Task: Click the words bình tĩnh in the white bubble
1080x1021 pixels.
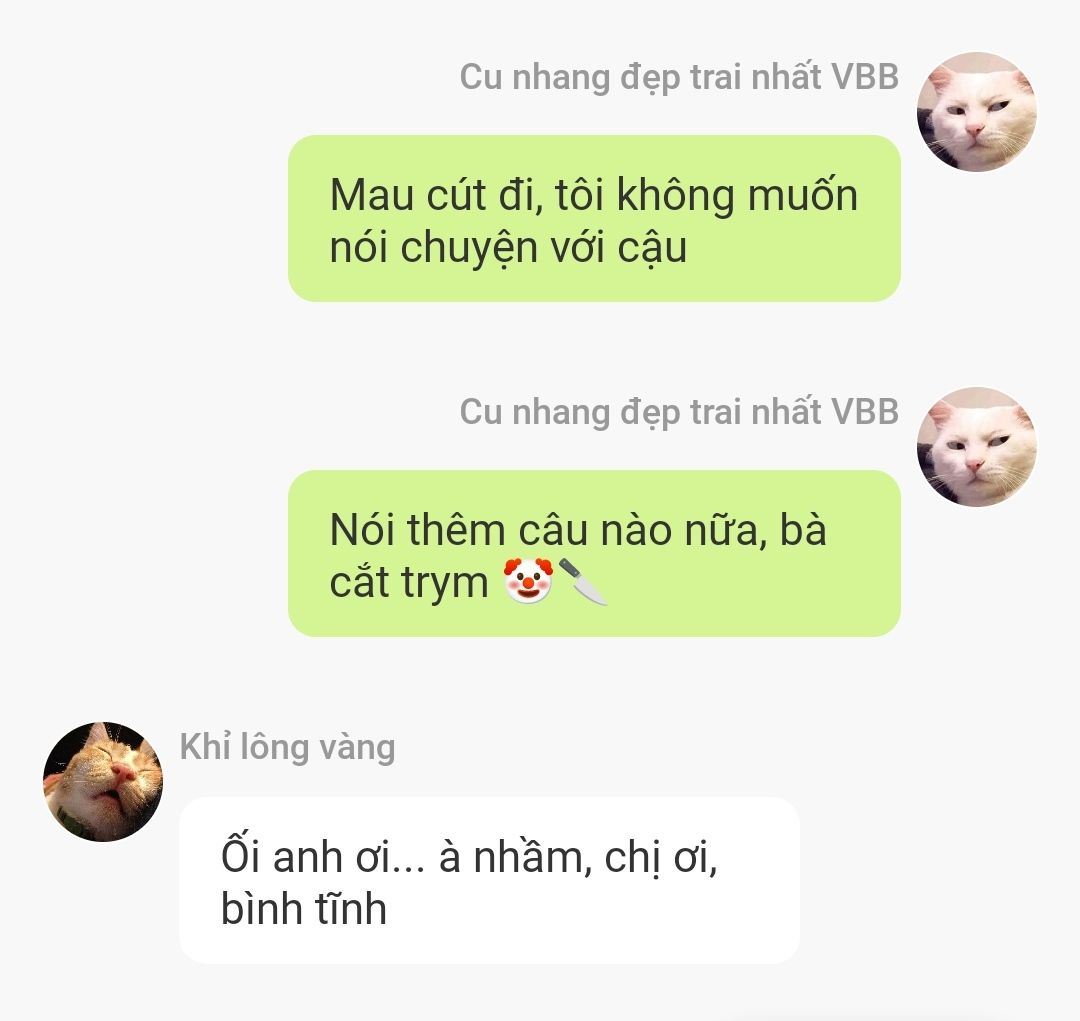Action: point(304,908)
